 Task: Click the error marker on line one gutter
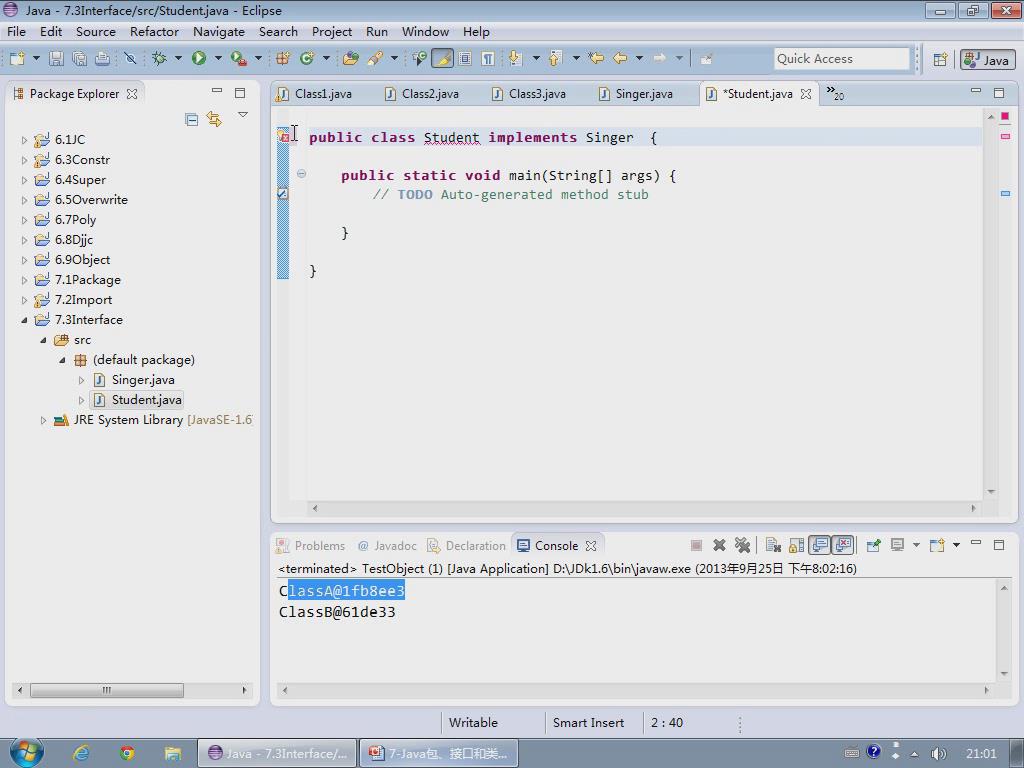tap(283, 136)
